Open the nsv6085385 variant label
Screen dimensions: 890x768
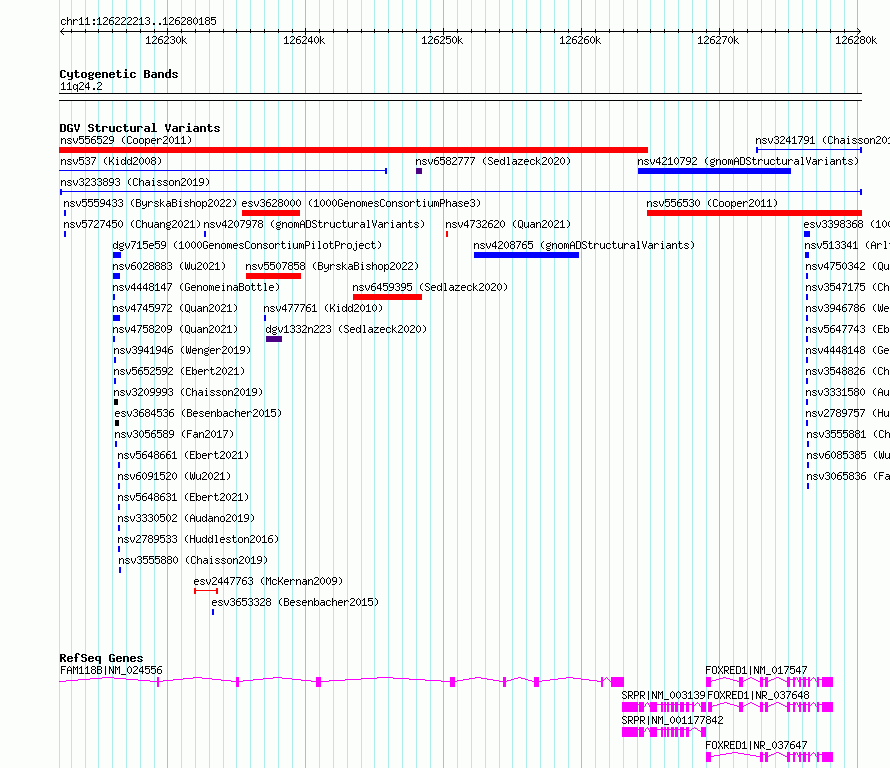click(x=848, y=455)
